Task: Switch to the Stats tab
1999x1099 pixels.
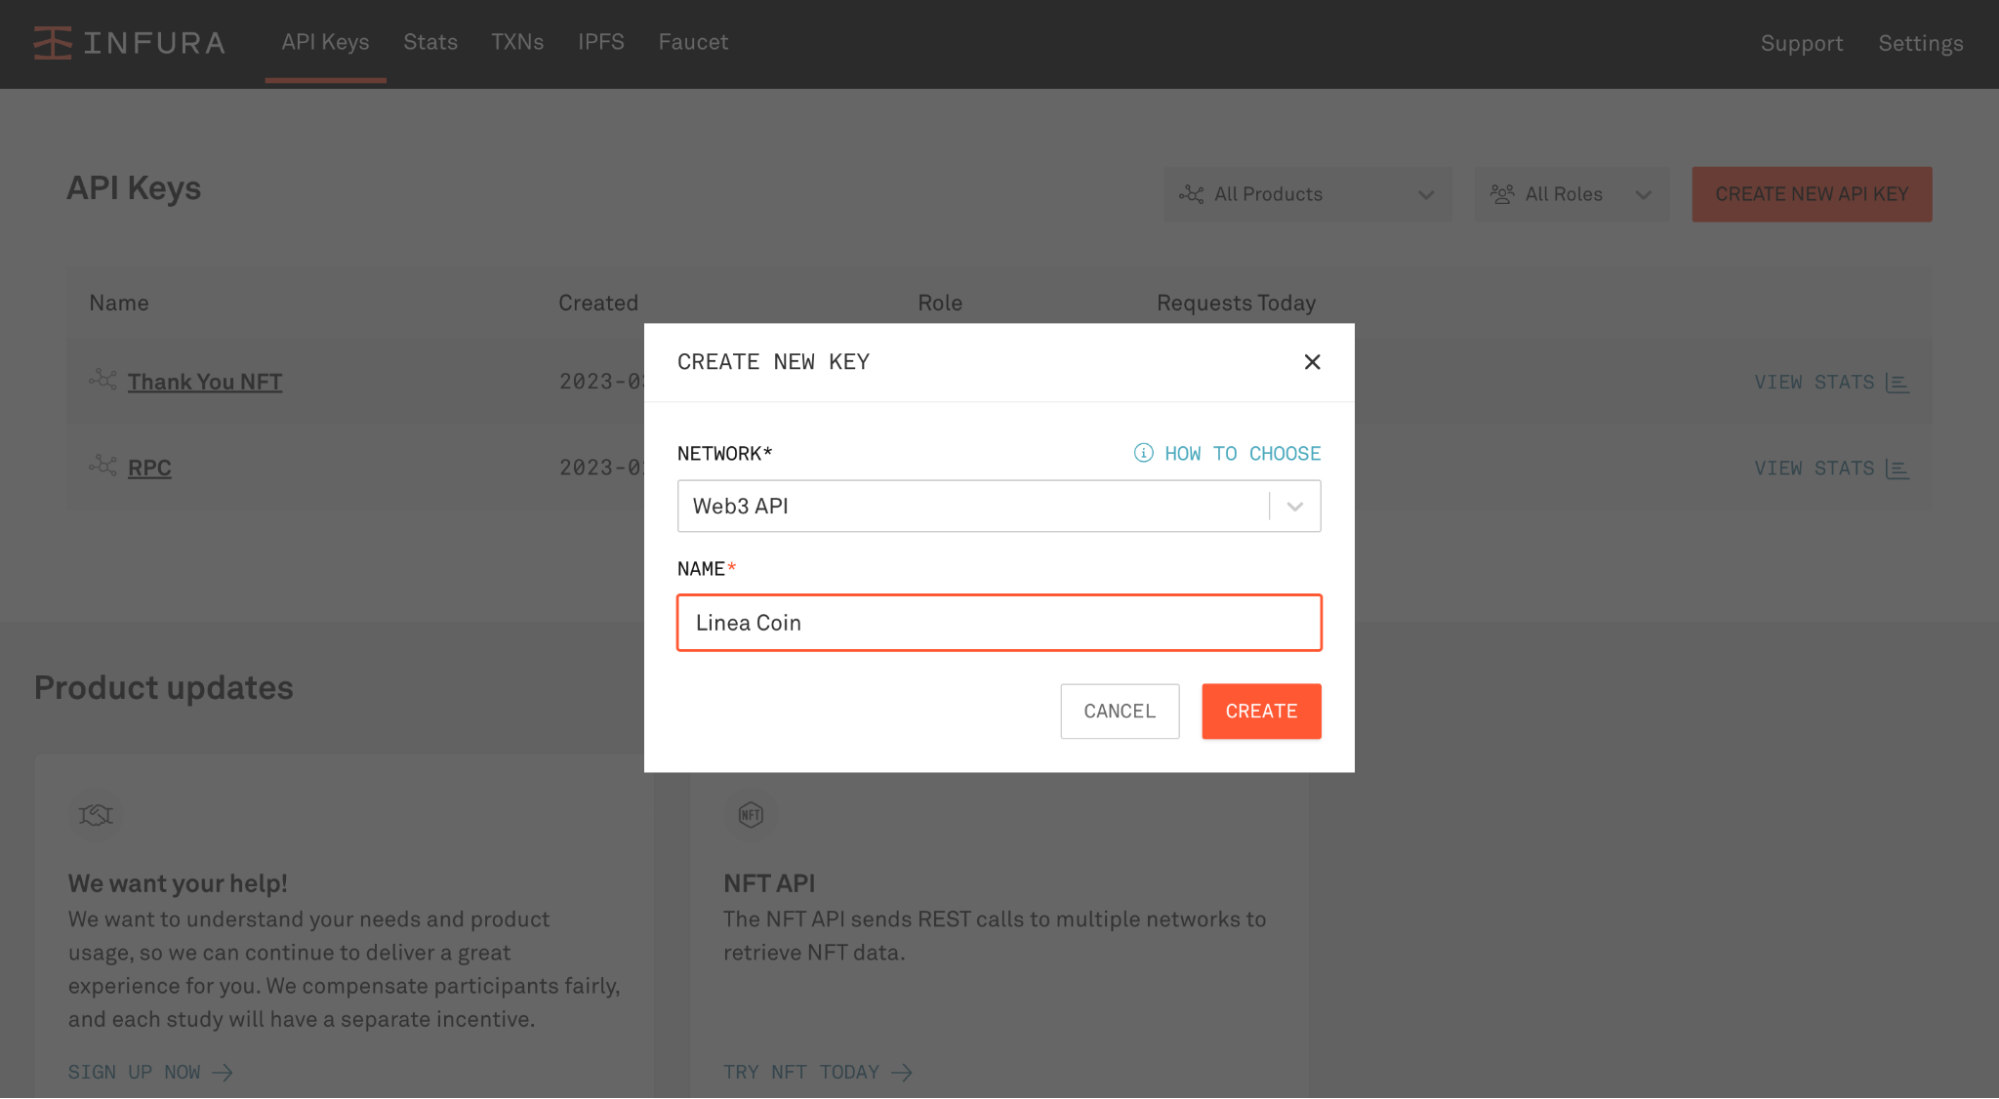Action: pos(430,42)
